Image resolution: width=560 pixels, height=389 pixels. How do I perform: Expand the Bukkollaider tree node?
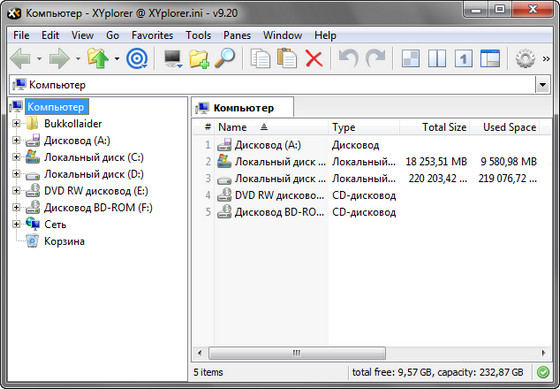pyautogui.click(x=16, y=123)
